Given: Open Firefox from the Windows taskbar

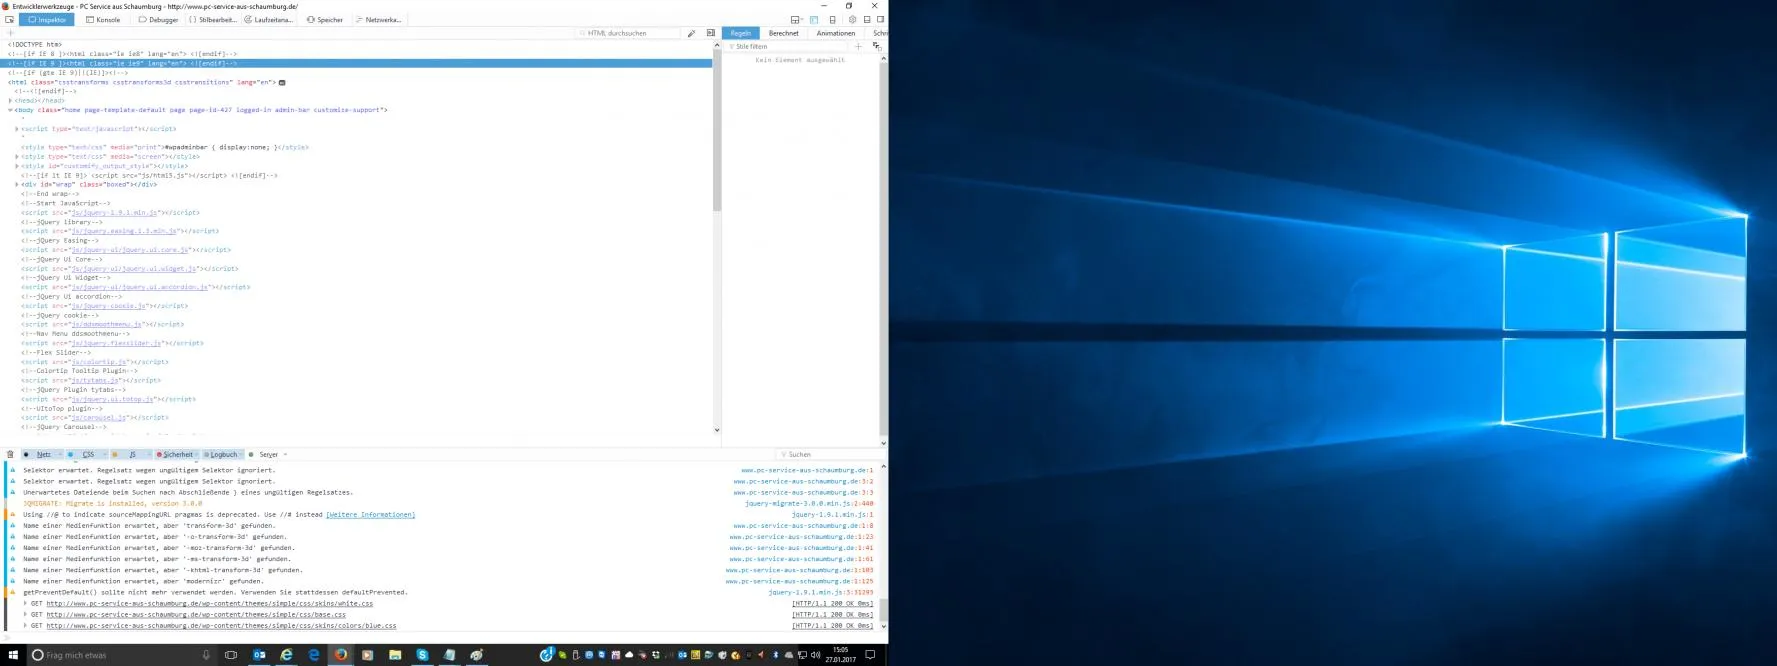Looking at the screenshot, I should click(341, 655).
